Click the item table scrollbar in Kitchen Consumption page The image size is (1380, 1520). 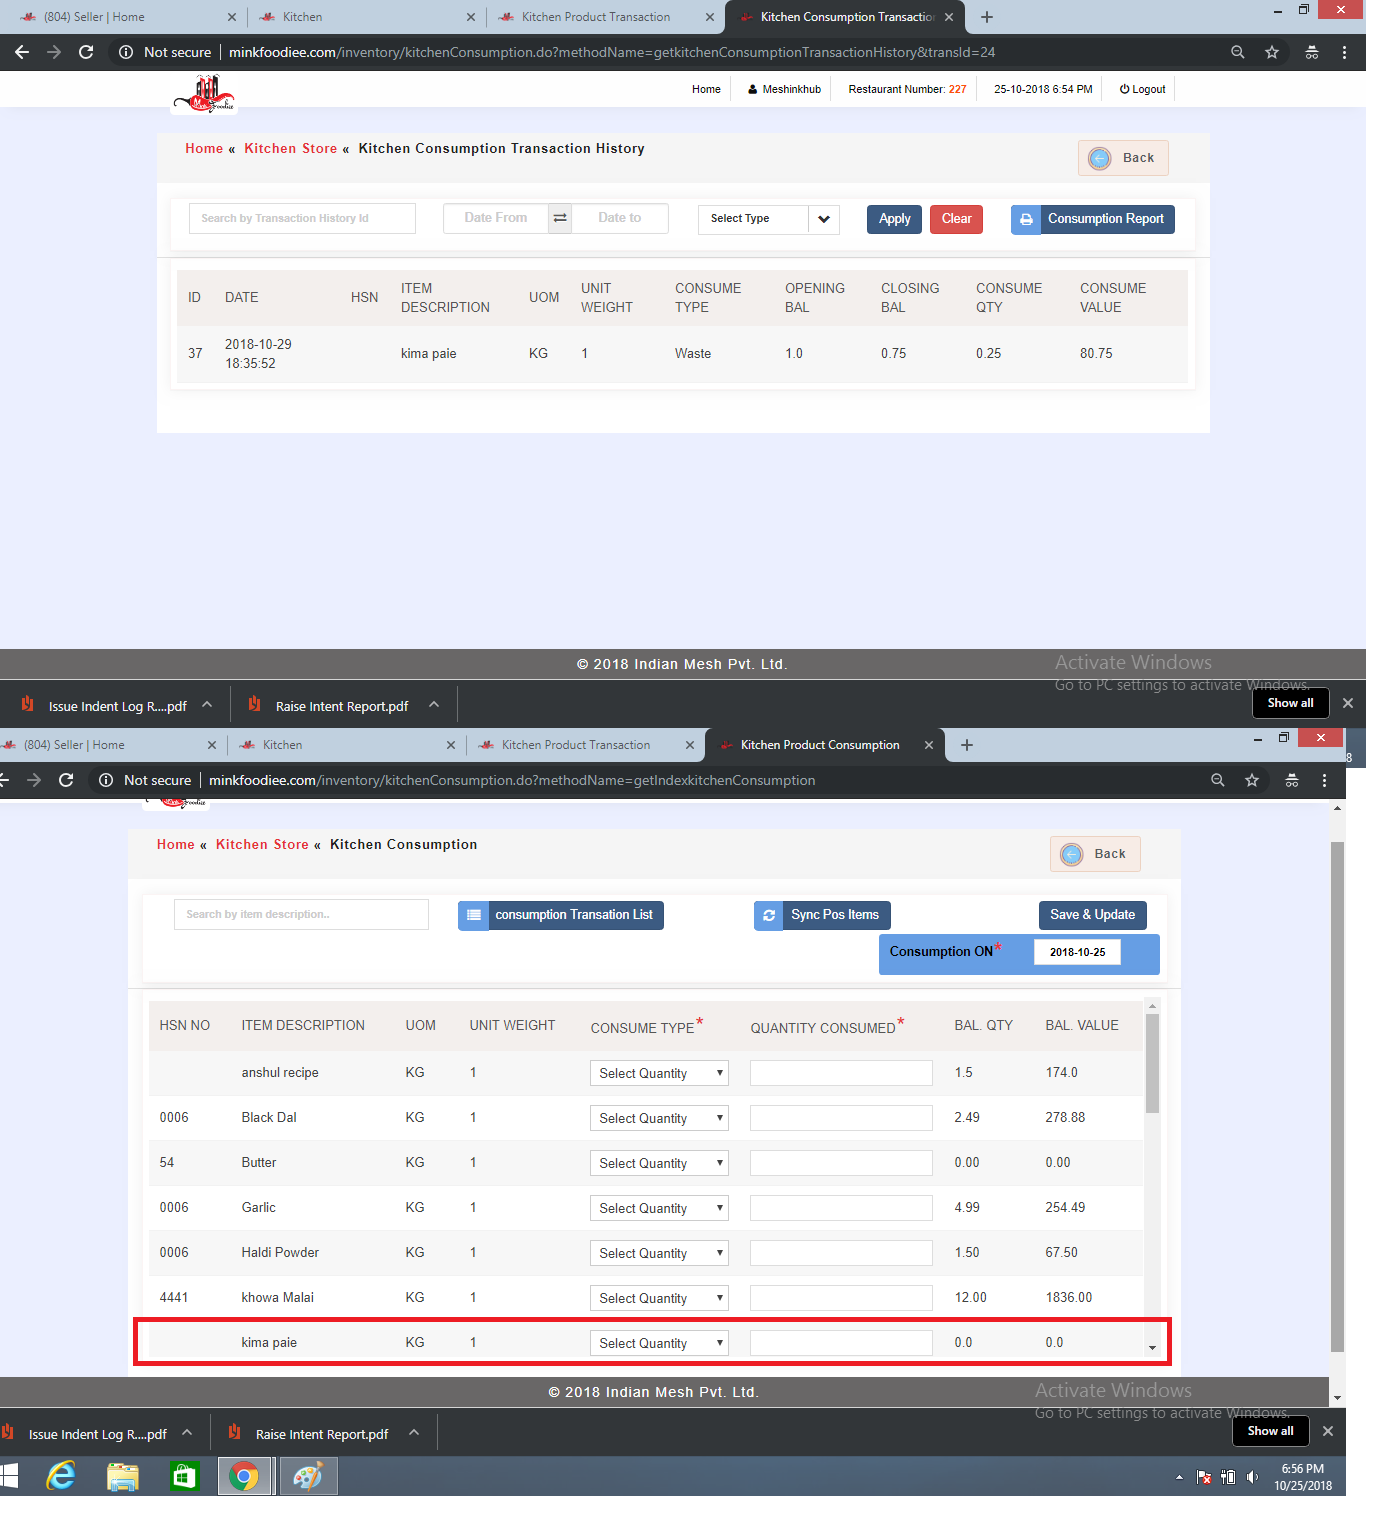[x=1152, y=1065]
